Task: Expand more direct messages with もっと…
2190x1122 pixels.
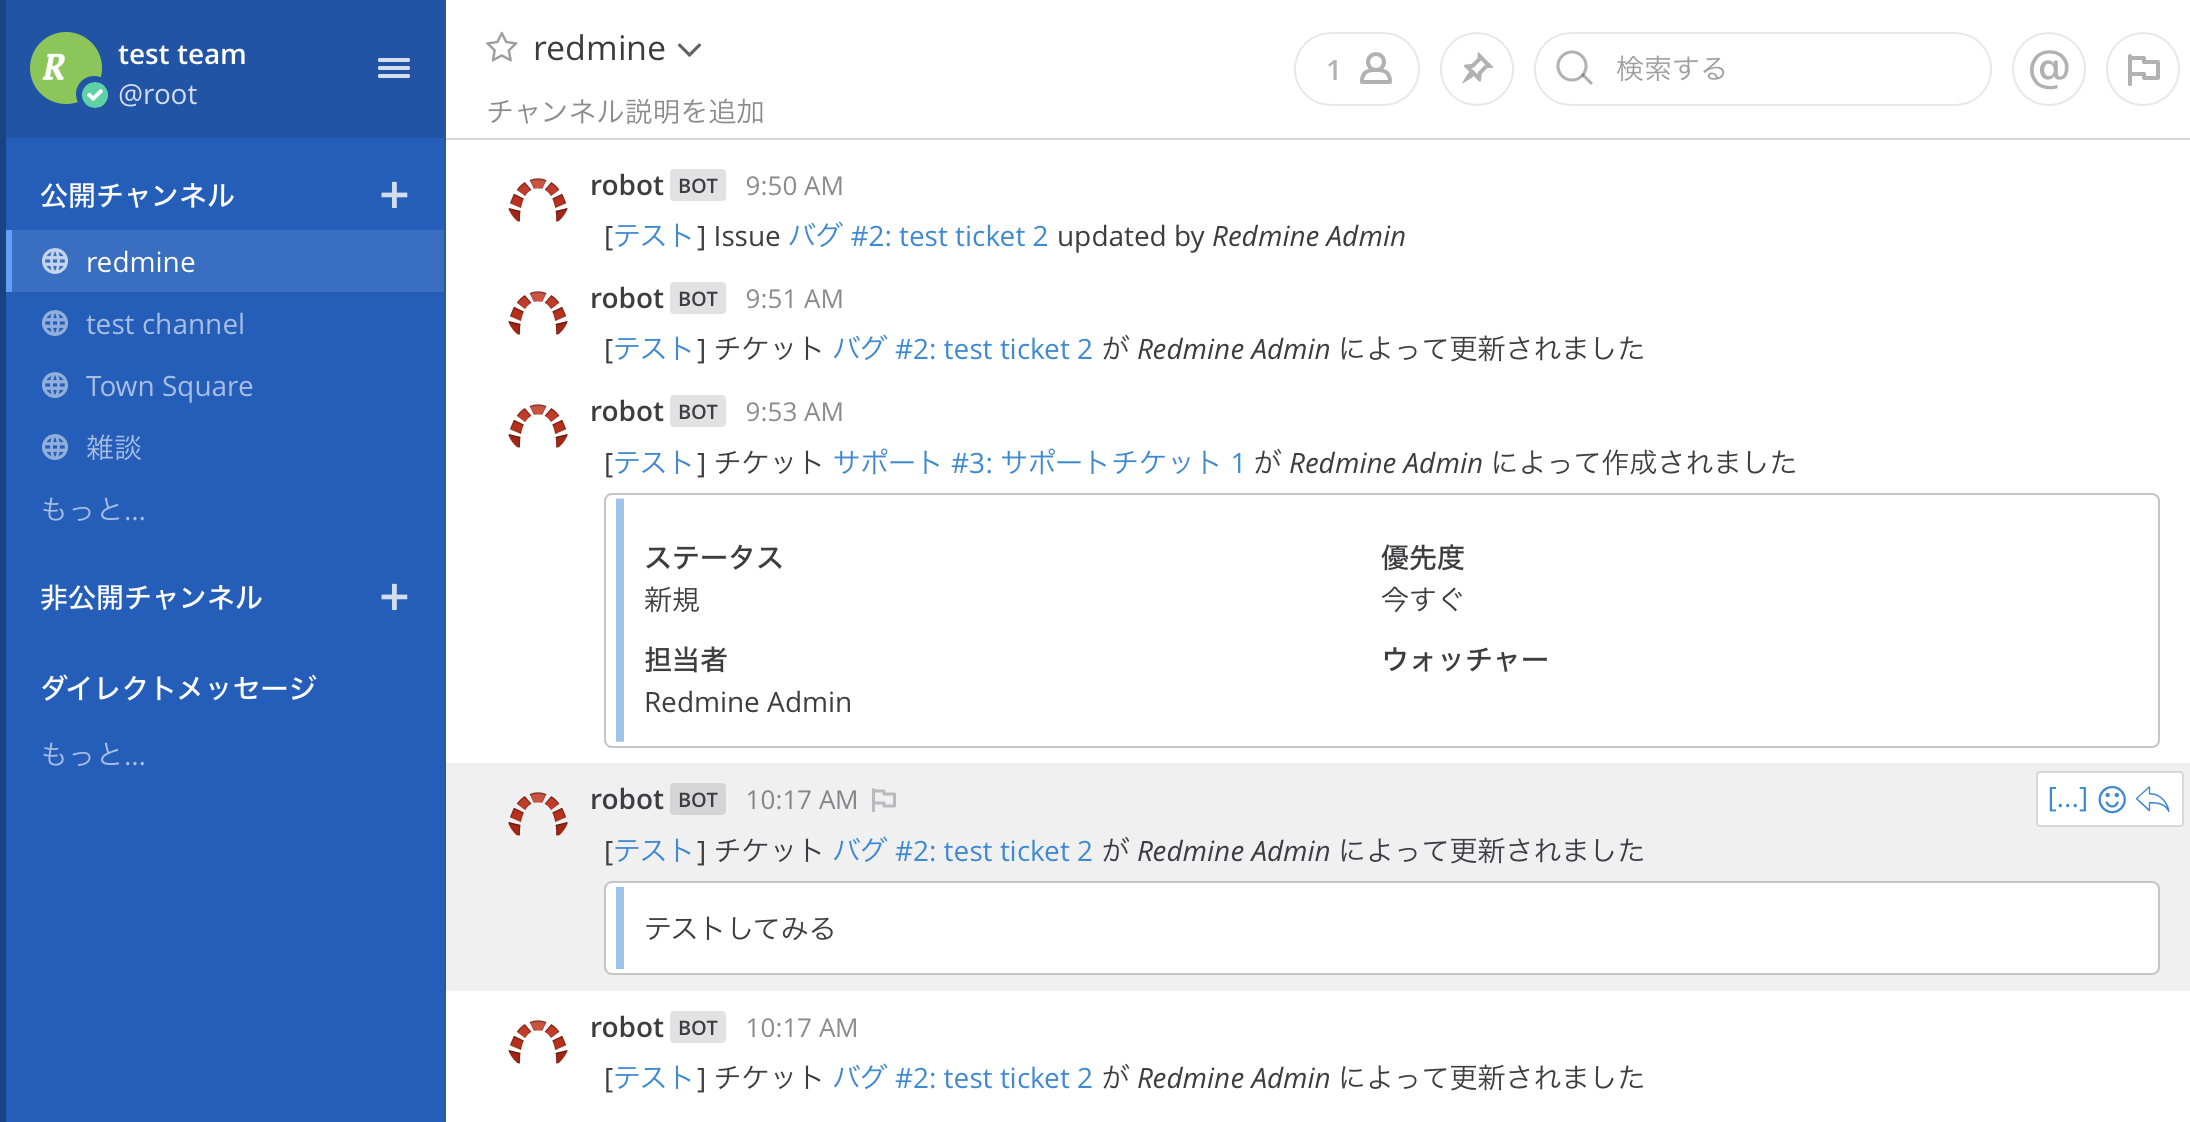Action: tap(91, 754)
